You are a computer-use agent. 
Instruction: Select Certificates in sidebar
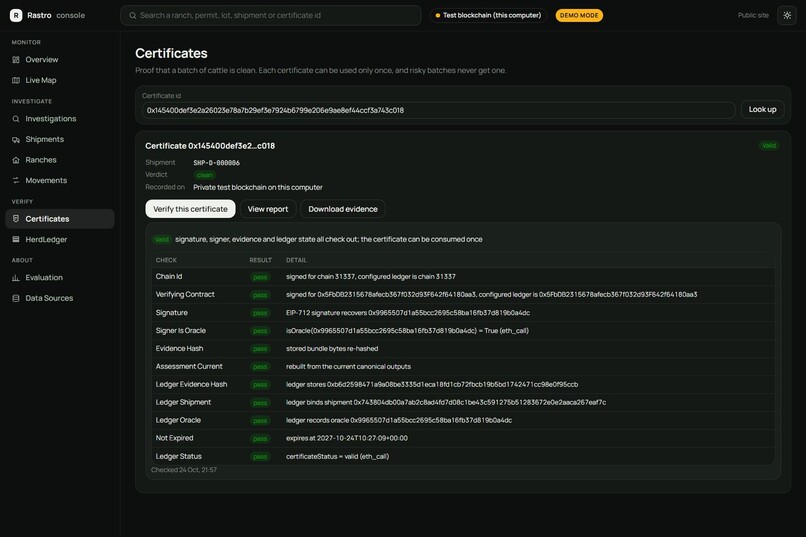[x=60, y=218]
